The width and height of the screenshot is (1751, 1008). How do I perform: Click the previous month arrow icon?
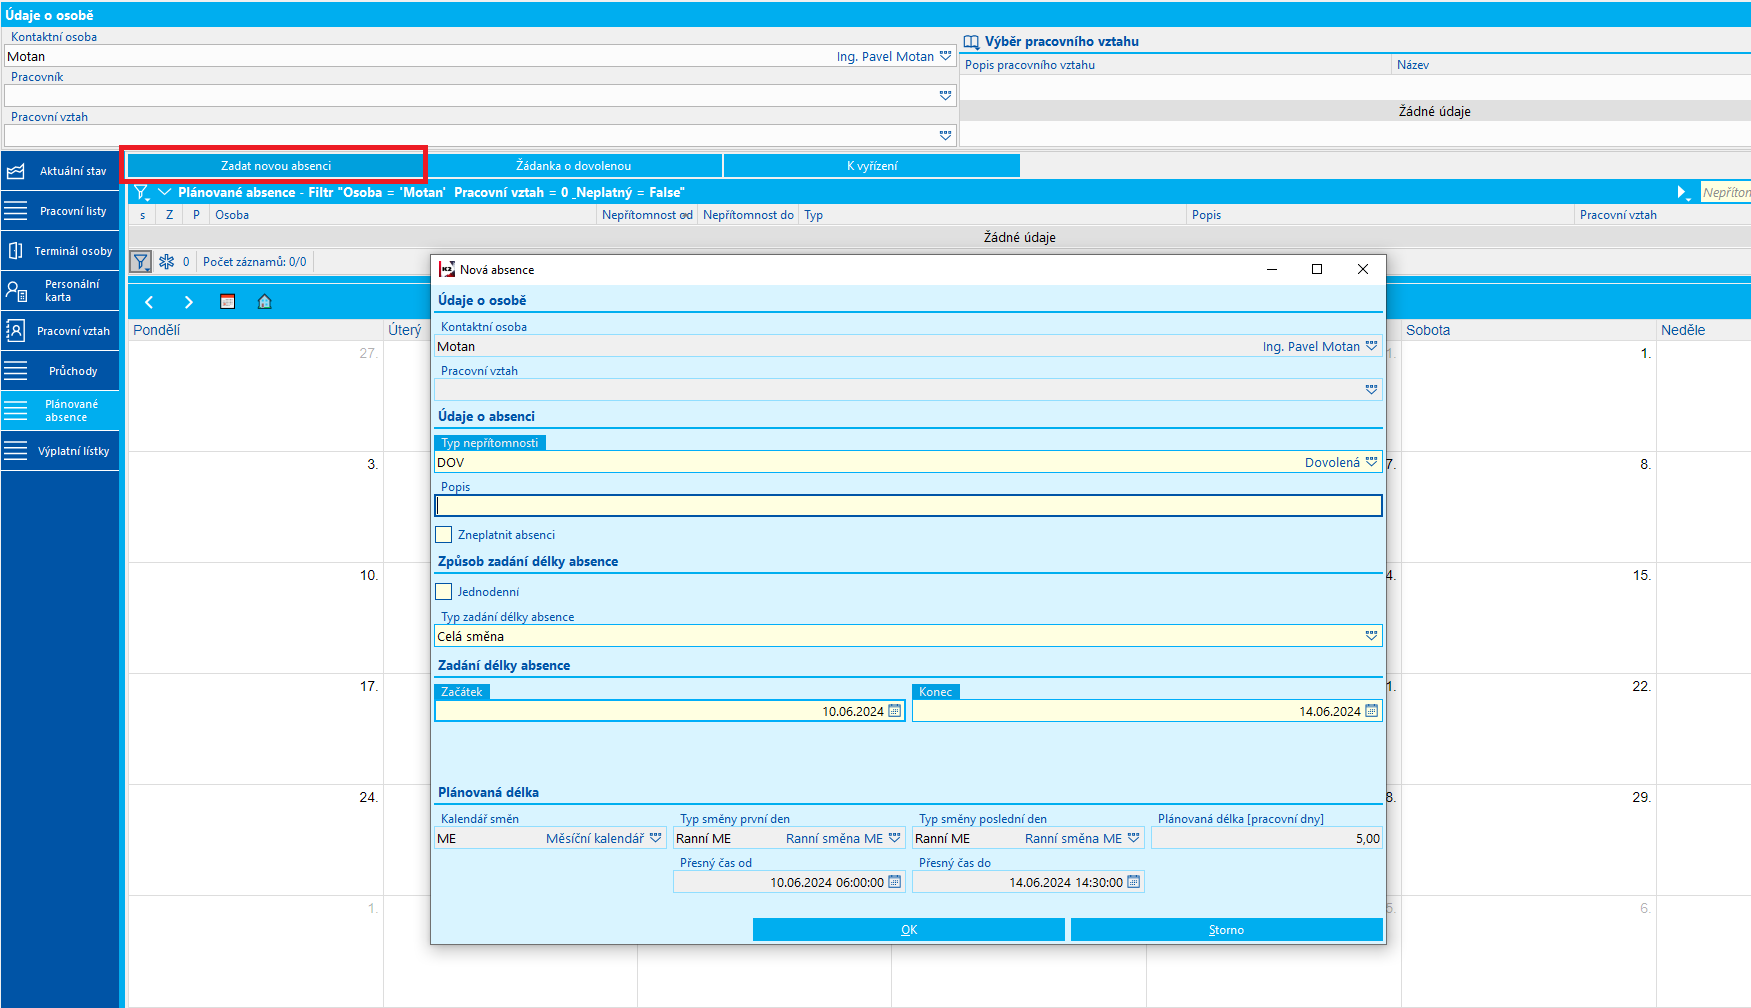point(149,302)
